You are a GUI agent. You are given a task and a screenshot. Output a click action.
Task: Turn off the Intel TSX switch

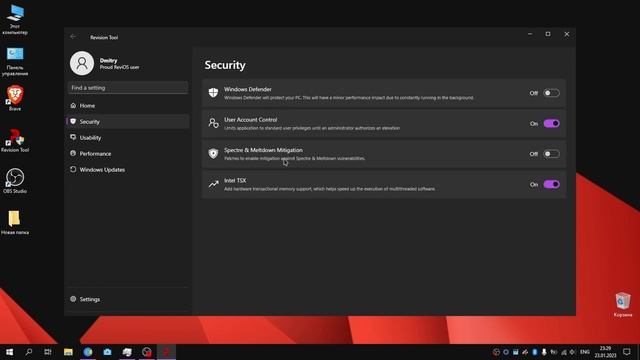click(551, 184)
